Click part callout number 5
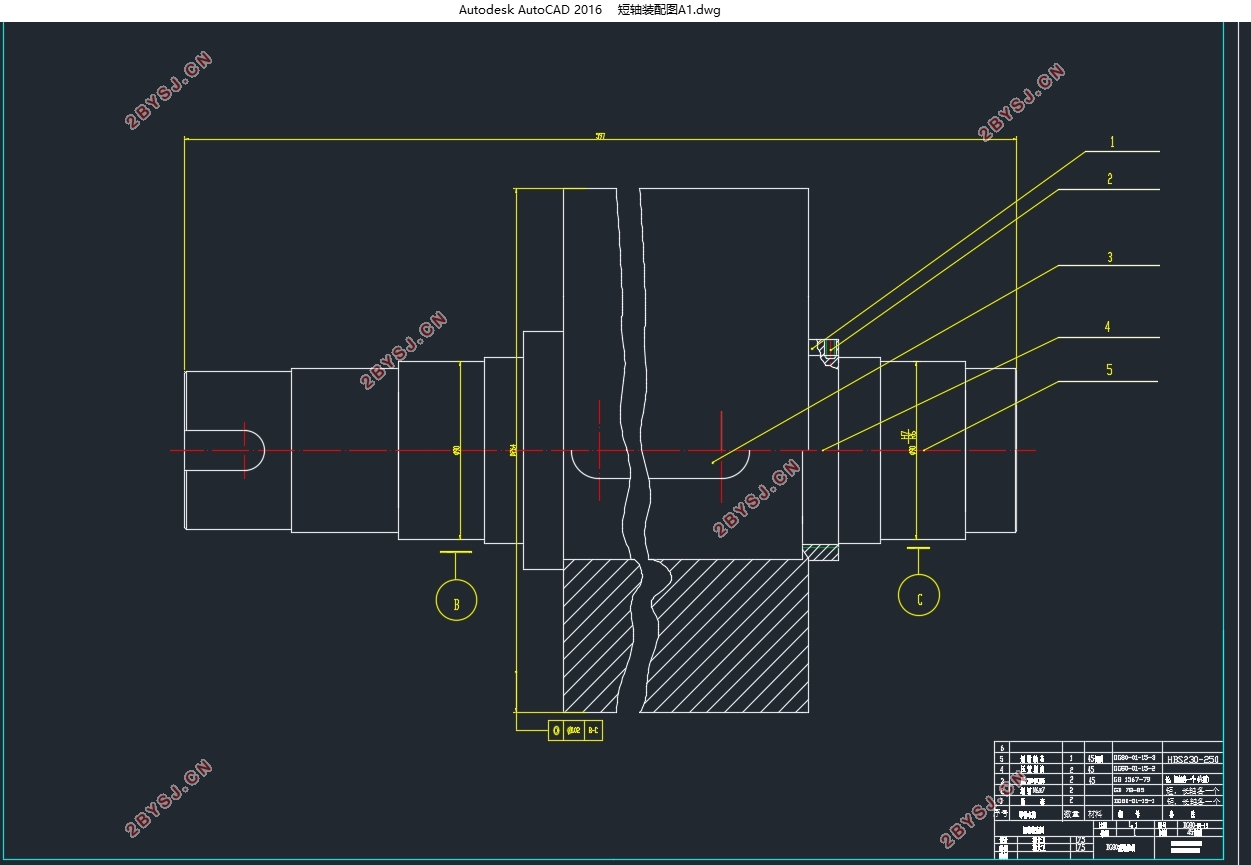This screenshot has height=865, width=1251. 1109,370
